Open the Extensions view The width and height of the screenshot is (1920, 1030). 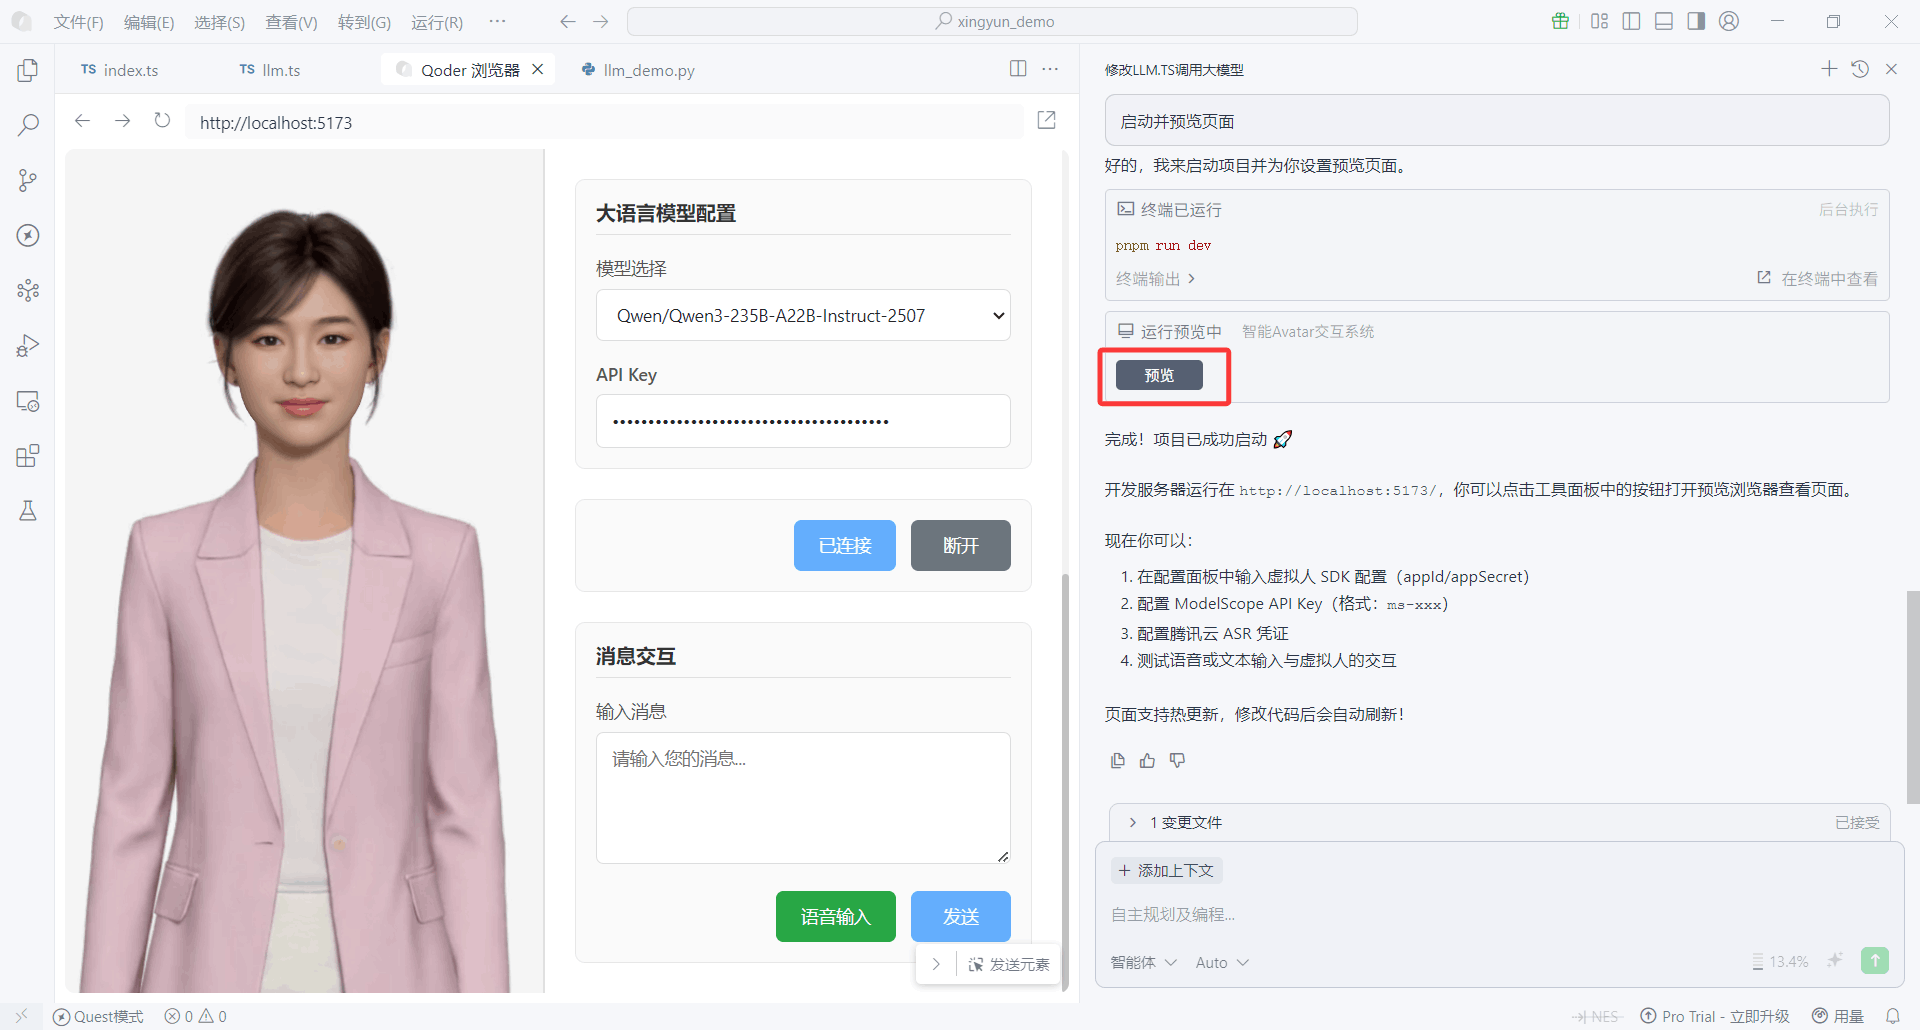pyautogui.click(x=28, y=456)
